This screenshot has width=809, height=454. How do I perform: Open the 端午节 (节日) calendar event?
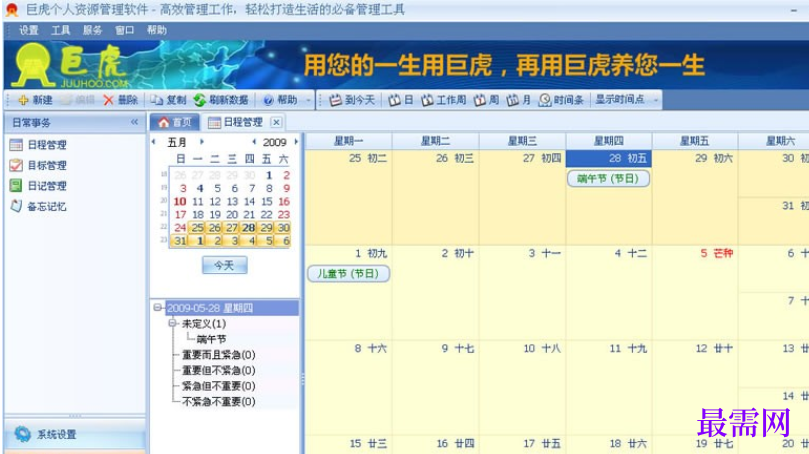(608, 179)
